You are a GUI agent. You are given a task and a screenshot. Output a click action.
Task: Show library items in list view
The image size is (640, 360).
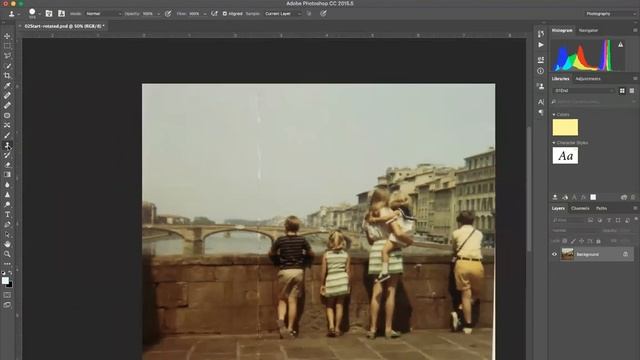click(x=632, y=91)
